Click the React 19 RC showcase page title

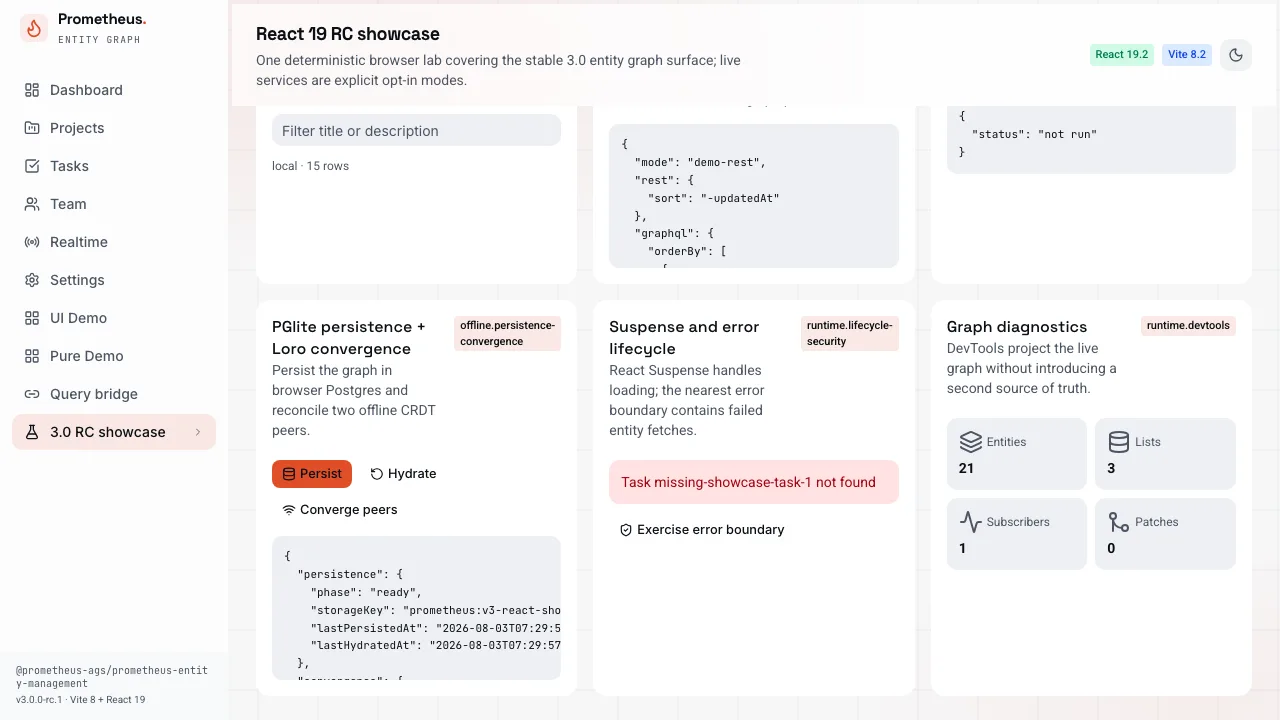(348, 35)
